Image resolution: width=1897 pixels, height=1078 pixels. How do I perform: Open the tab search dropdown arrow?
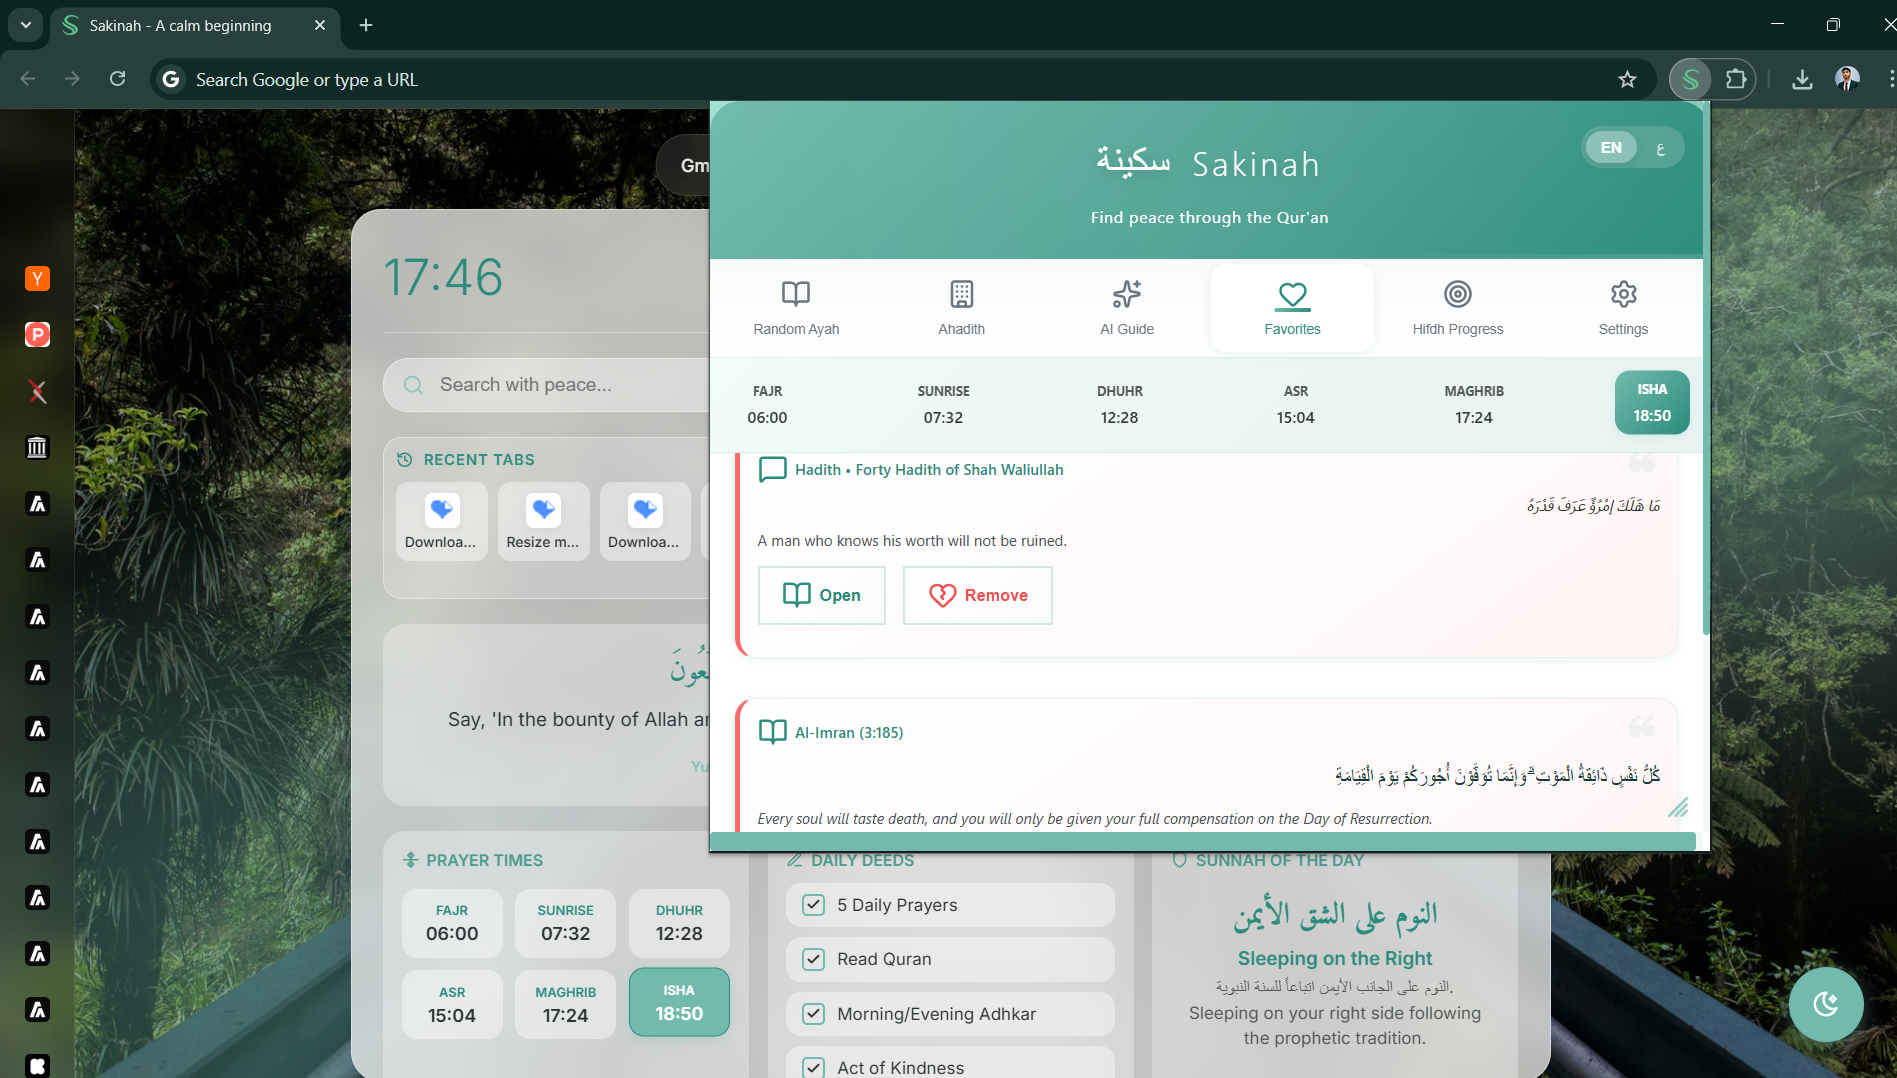pos(25,25)
